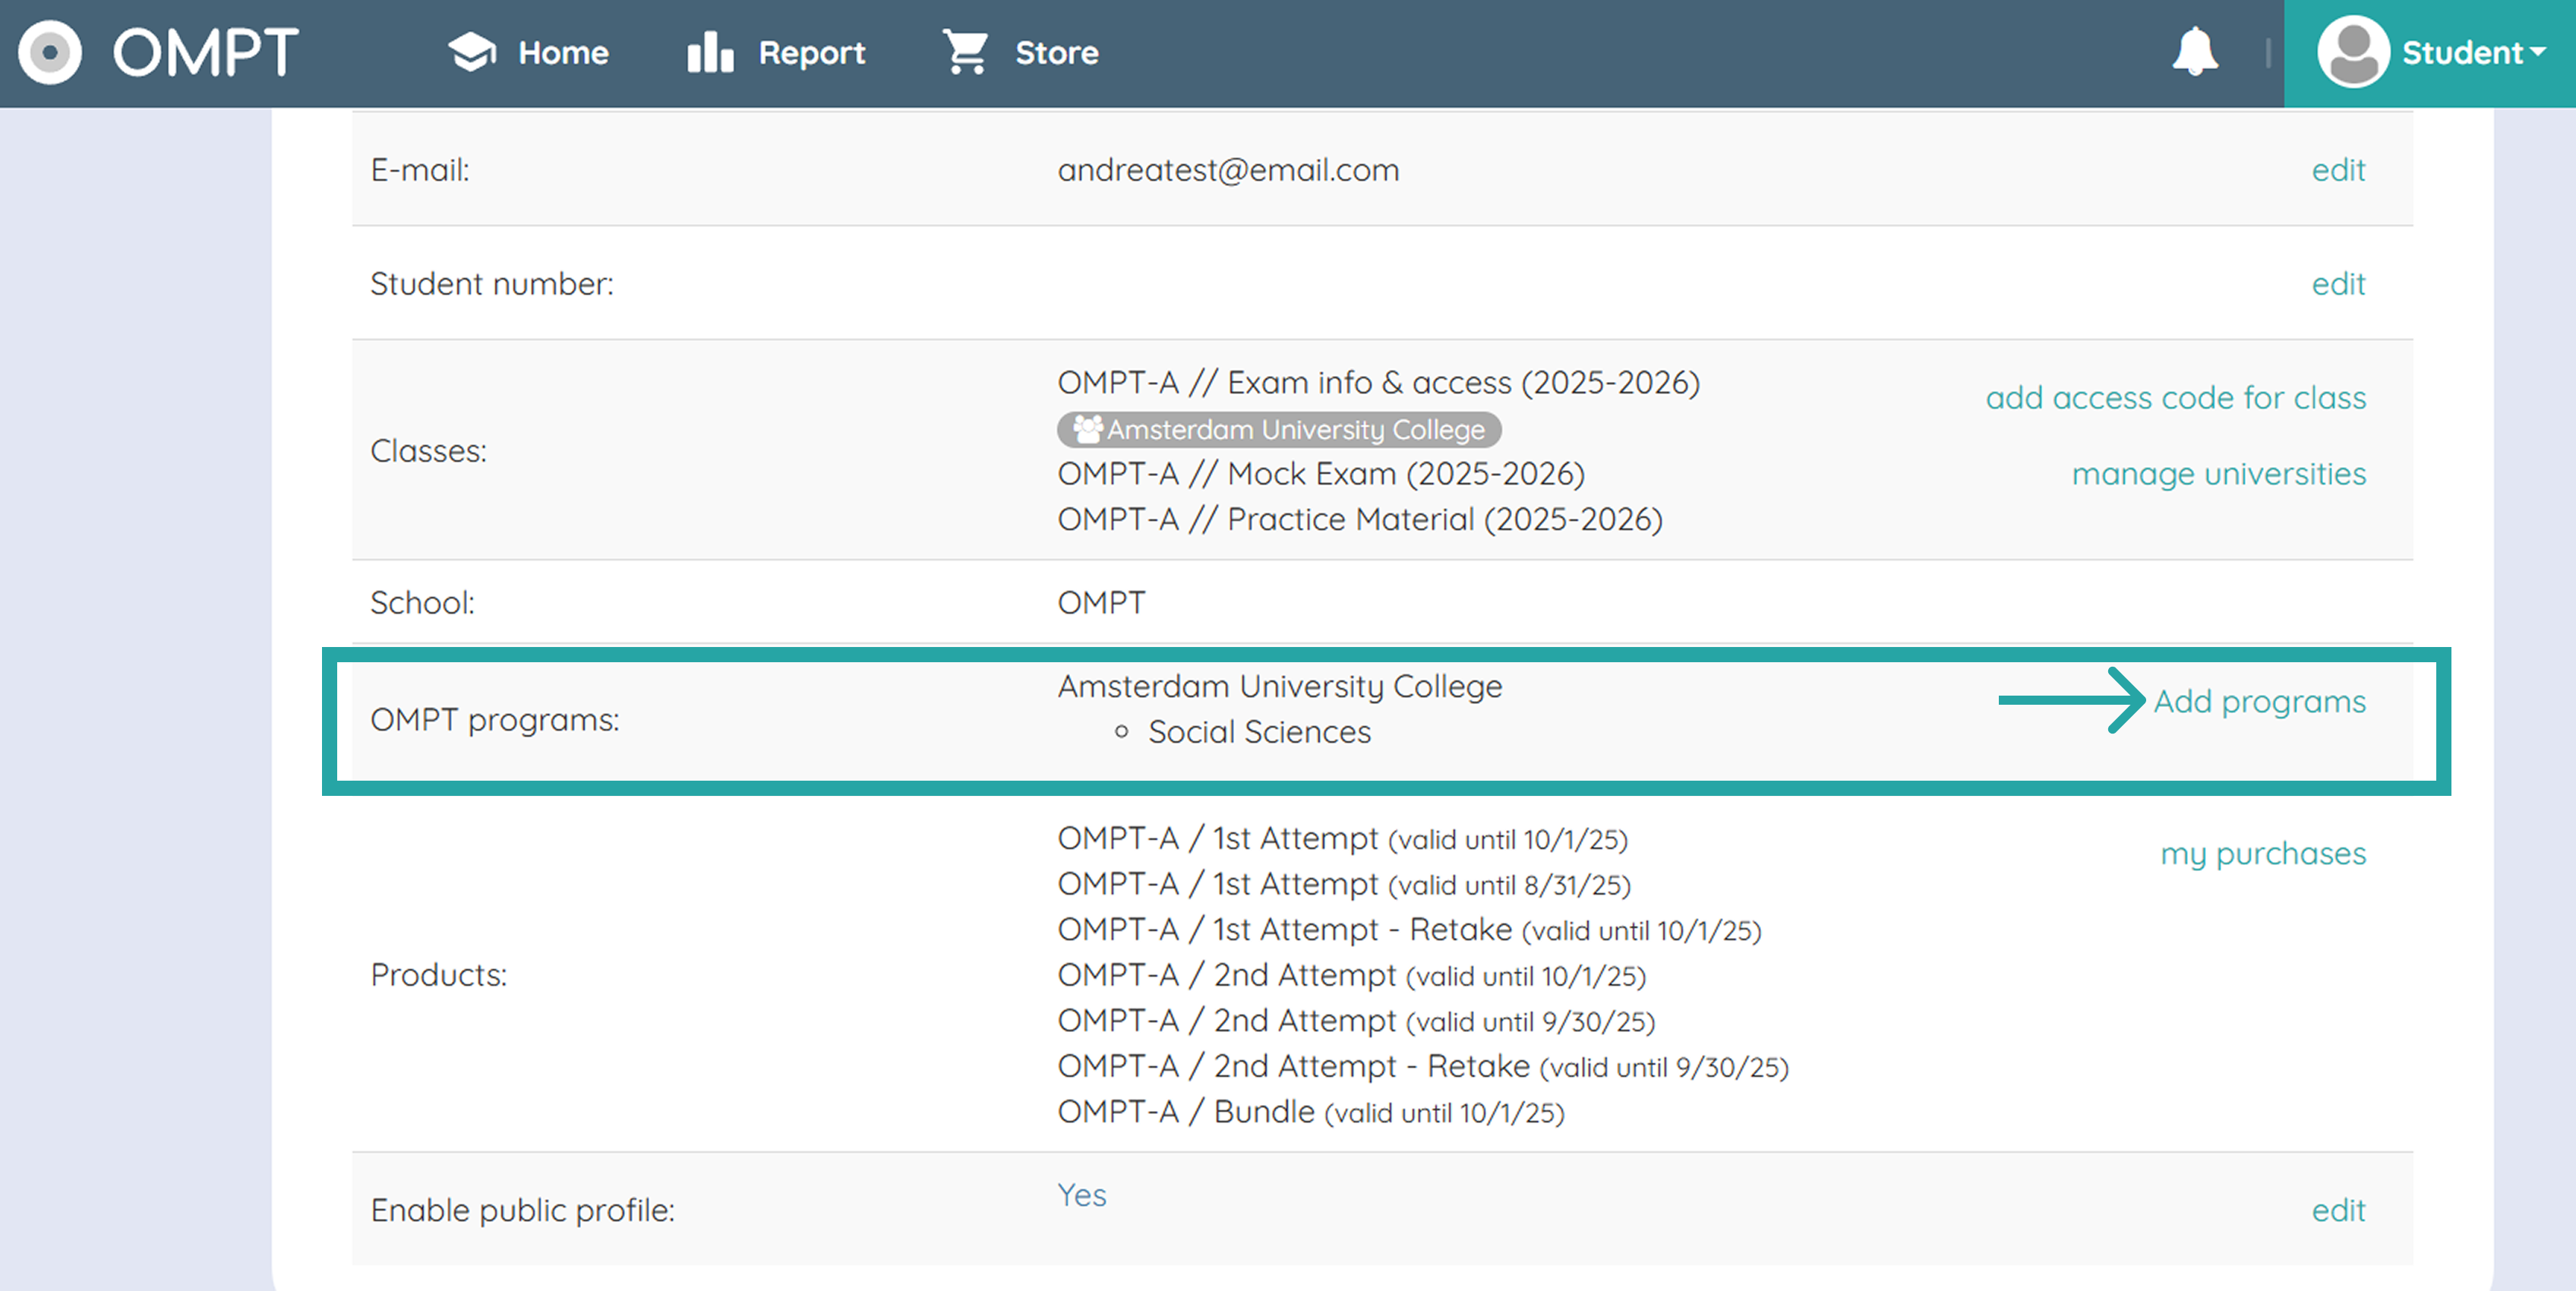Click the OMPT programs: label
The image size is (2576, 1291).
(494, 721)
